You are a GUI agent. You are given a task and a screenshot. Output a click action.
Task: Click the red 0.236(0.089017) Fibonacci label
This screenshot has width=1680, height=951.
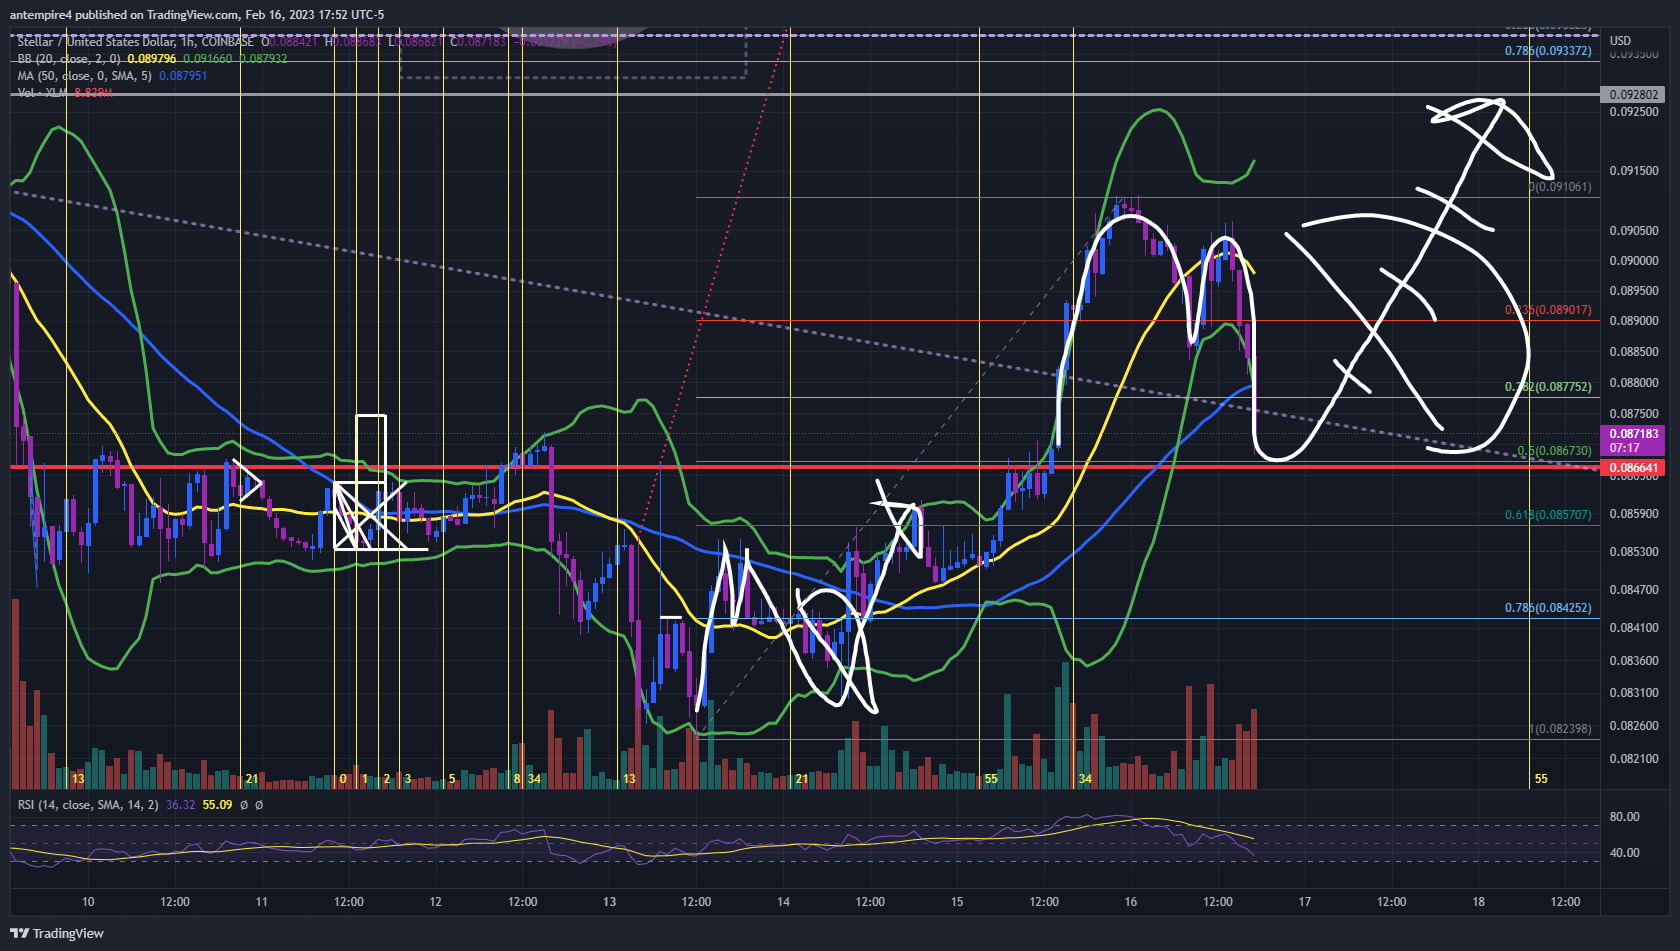coord(1548,310)
